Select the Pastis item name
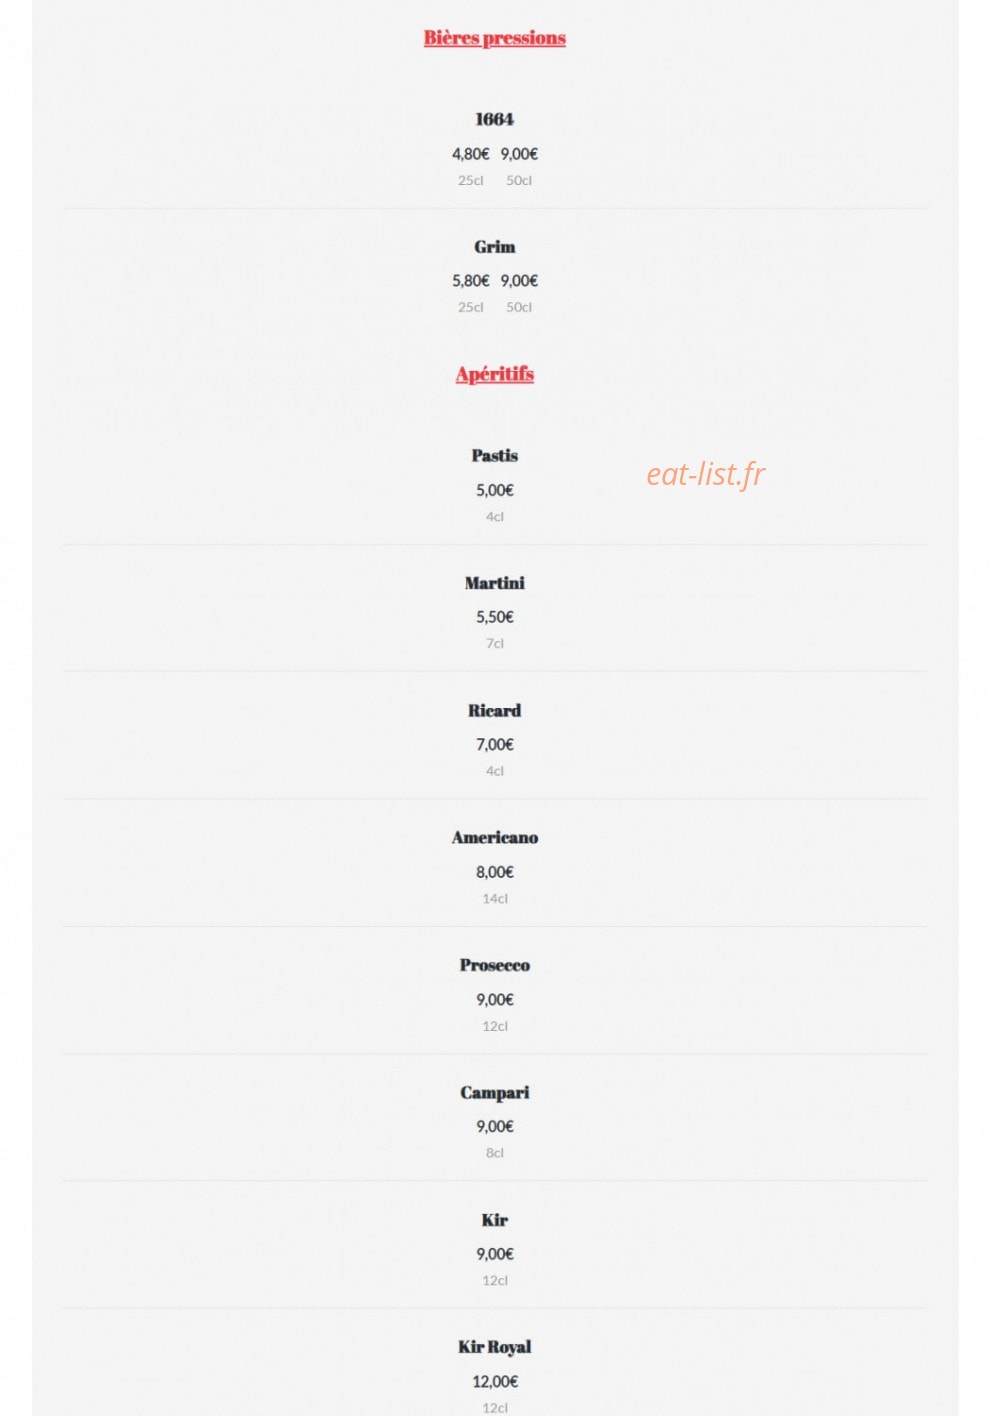Image resolution: width=989 pixels, height=1416 pixels. pos(494,456)
